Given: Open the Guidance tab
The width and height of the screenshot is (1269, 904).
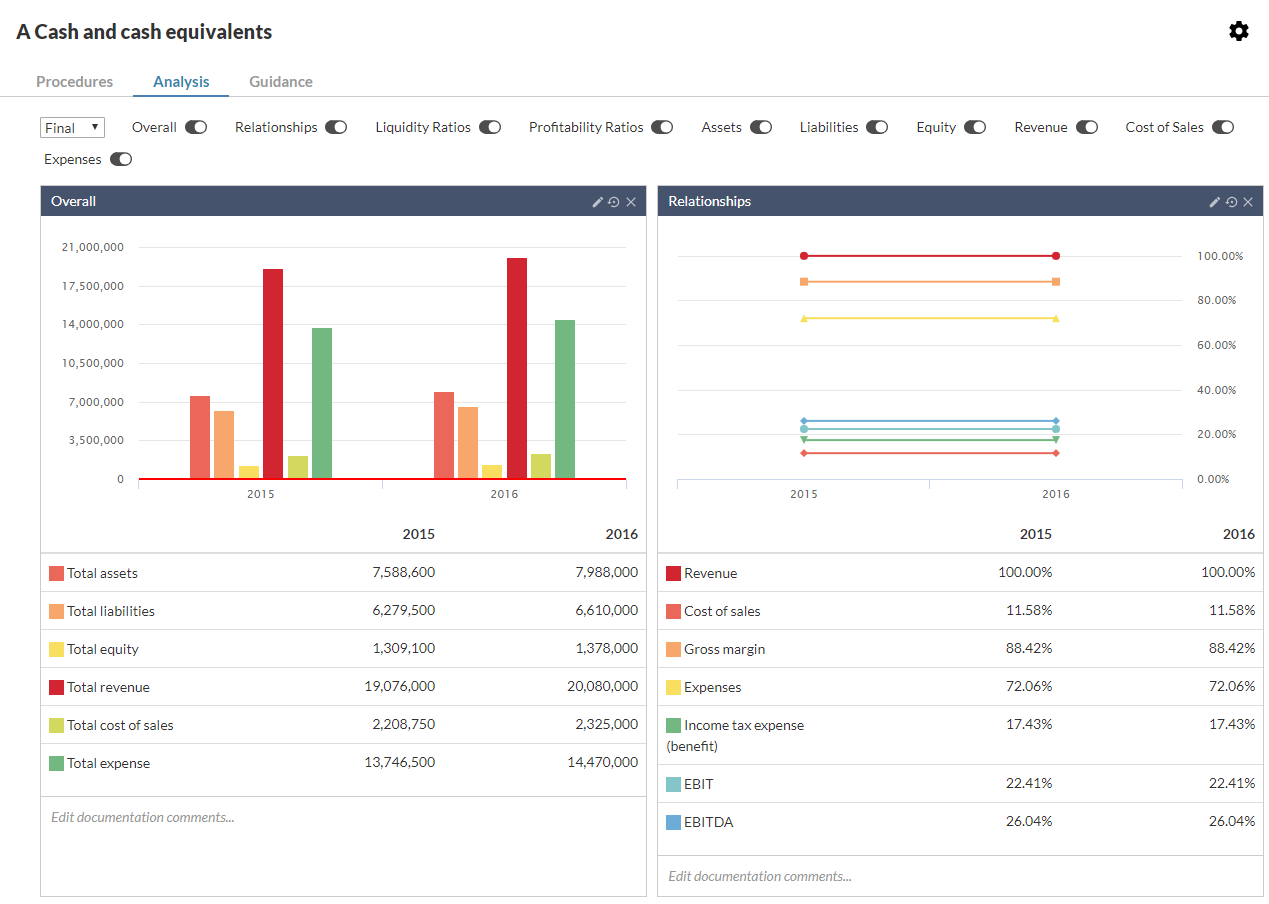Looking at the screenshot, I should tap(280, 81).
